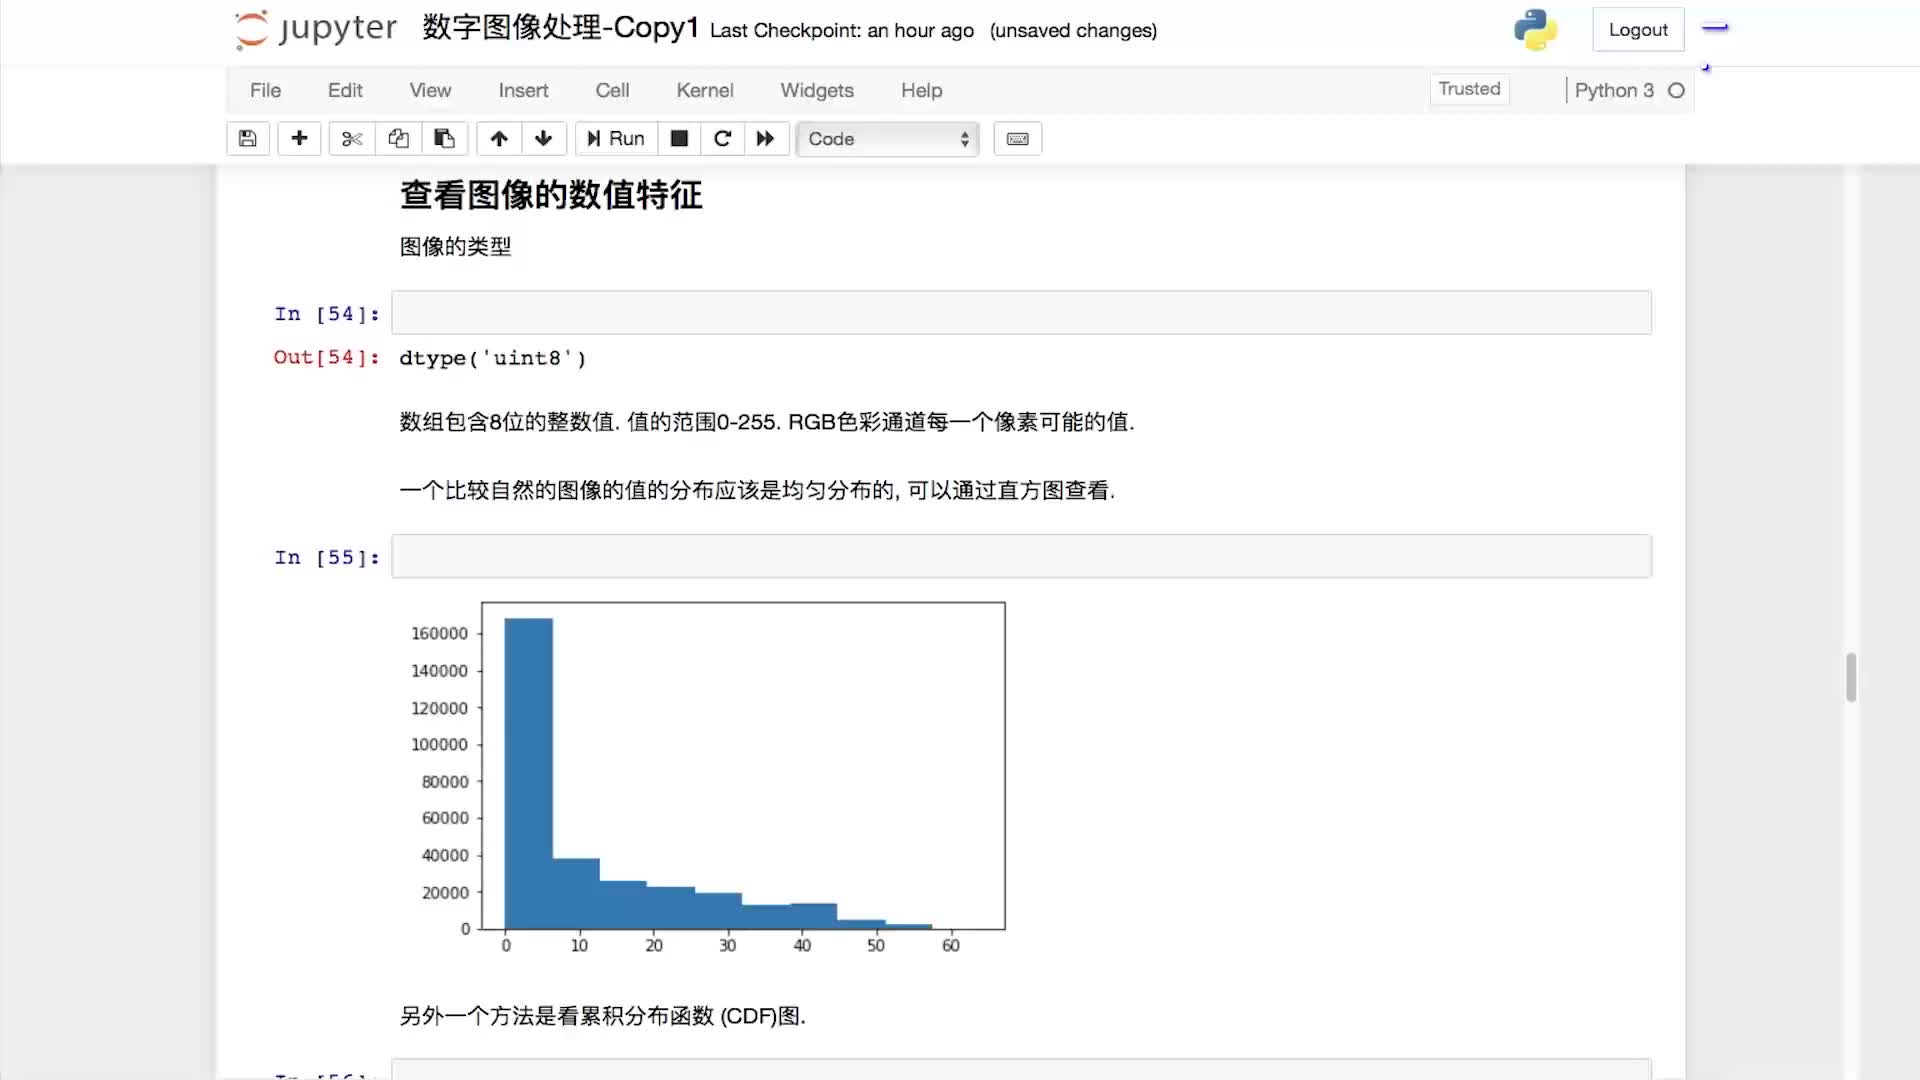Click the Run cell button
Viewport: 1920px width, 1080px height.
point(613,138)
